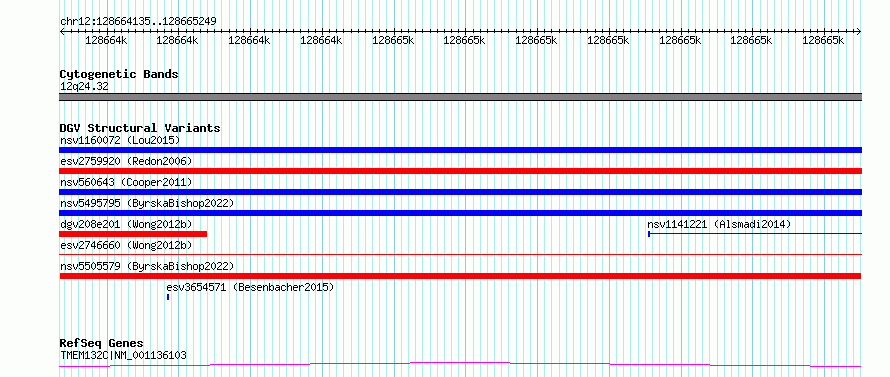
Task: Click the TMEM132C|NM_001136103 gene label
Action: click(123, 355)
